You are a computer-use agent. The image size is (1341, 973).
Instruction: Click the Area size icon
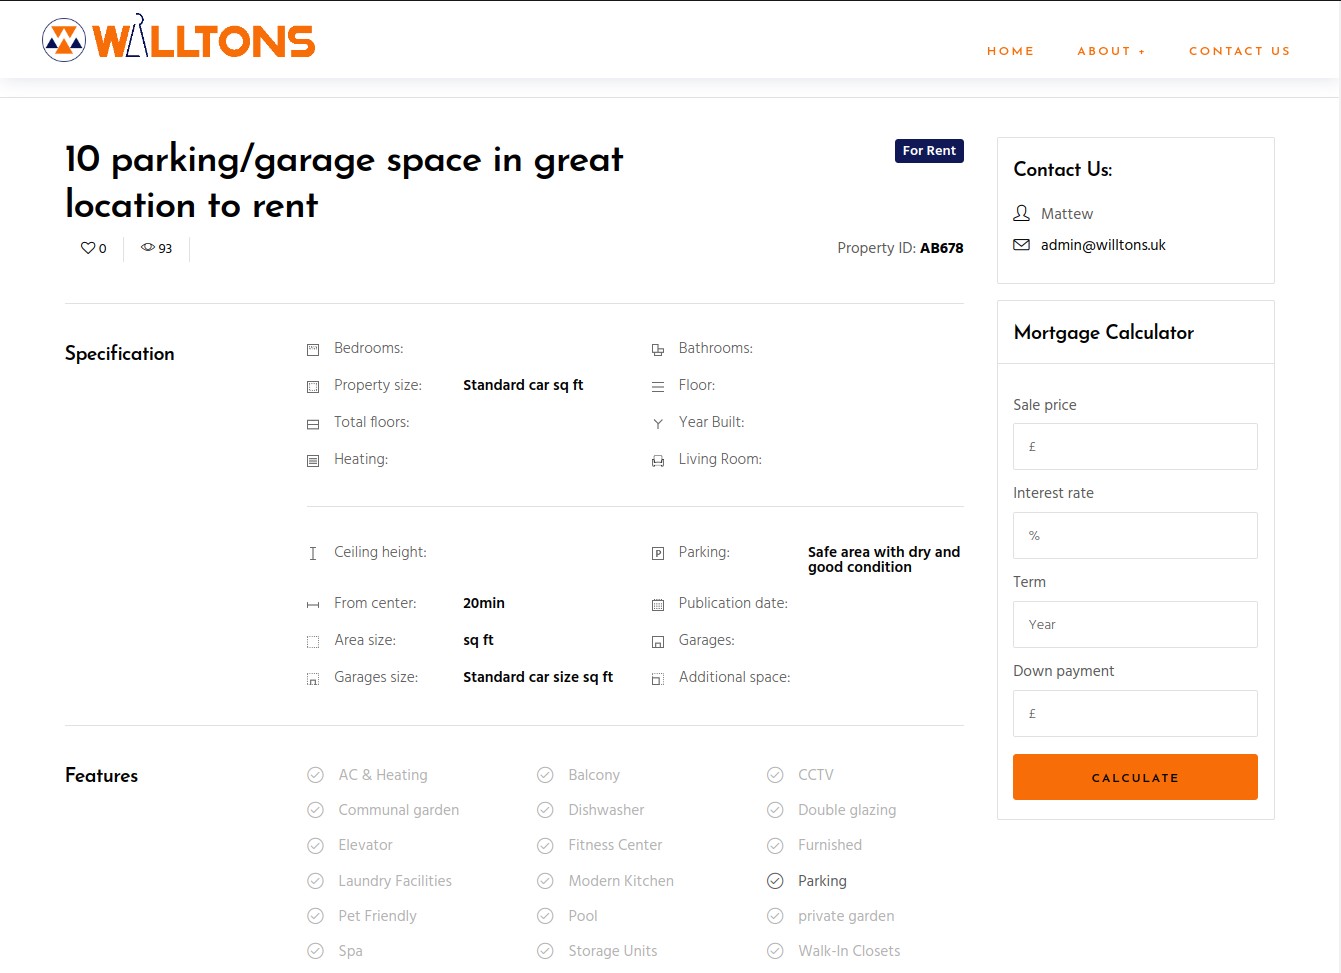click(x=313, y=642)
